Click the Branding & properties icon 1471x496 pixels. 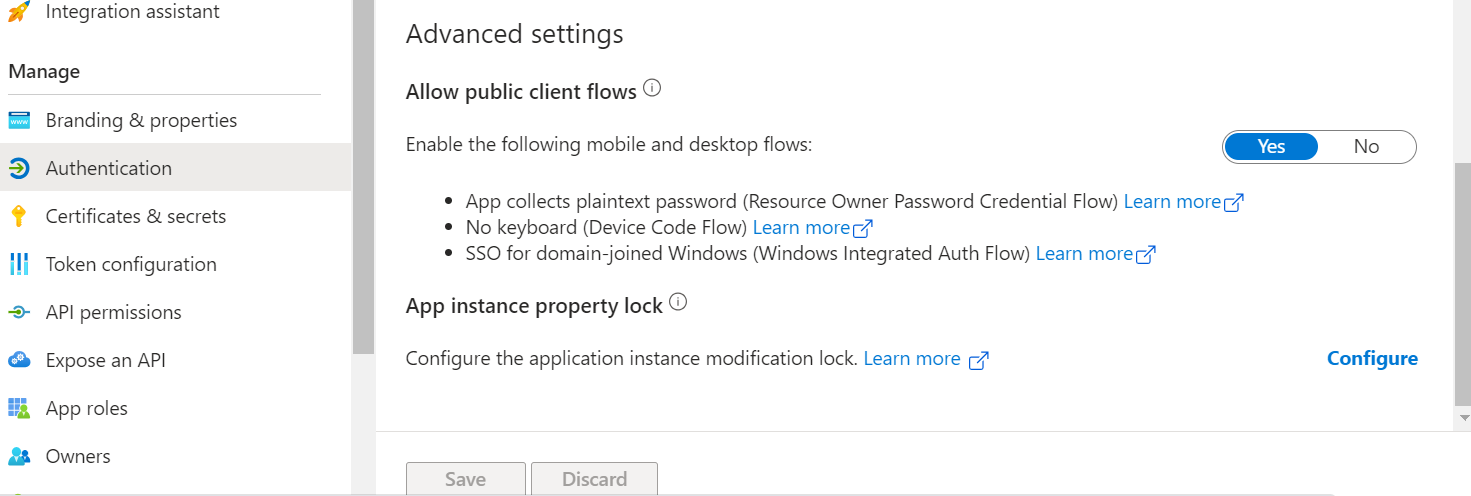click(x=18, y=121)
